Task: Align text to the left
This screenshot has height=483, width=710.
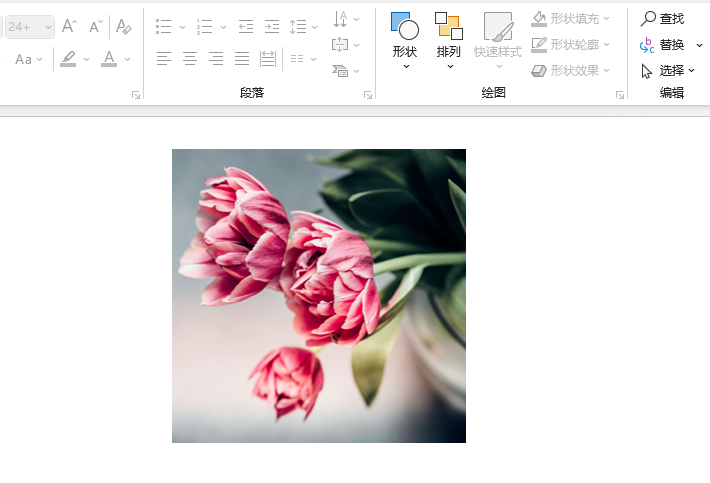Action: click(163, 59)
